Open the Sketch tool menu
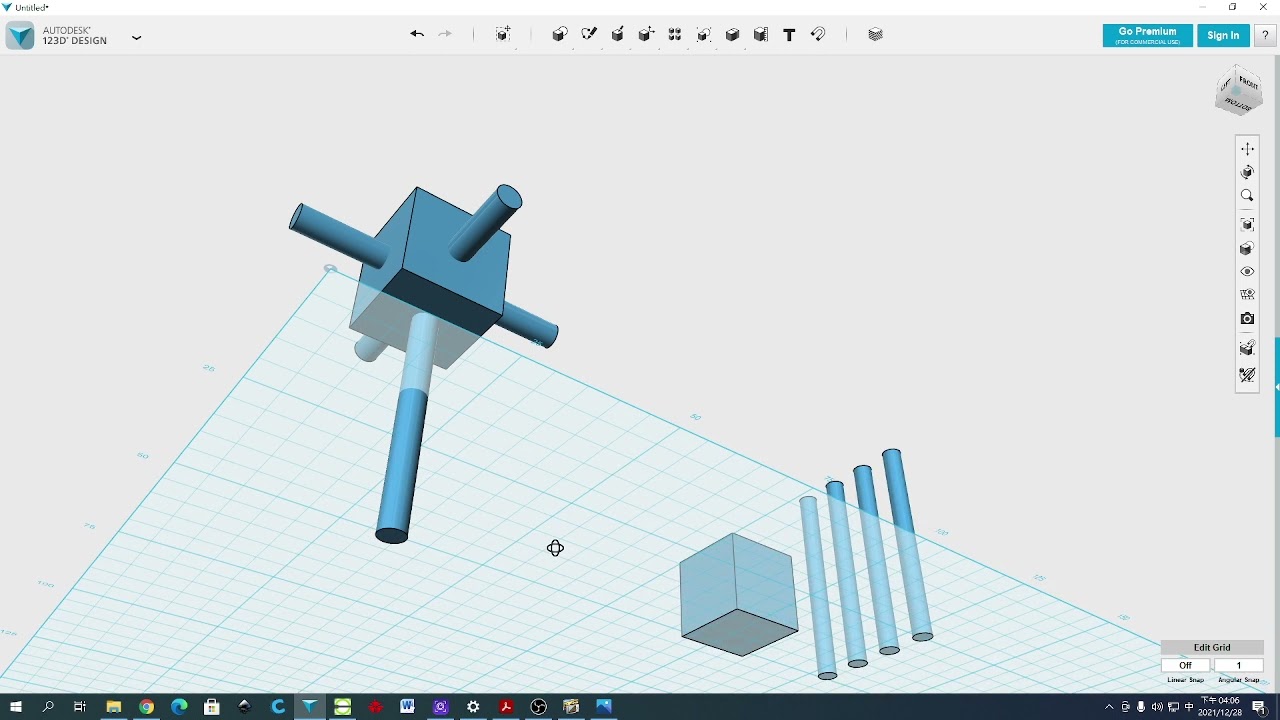Screen dimensions: 1280x720 tap(589, 35)
